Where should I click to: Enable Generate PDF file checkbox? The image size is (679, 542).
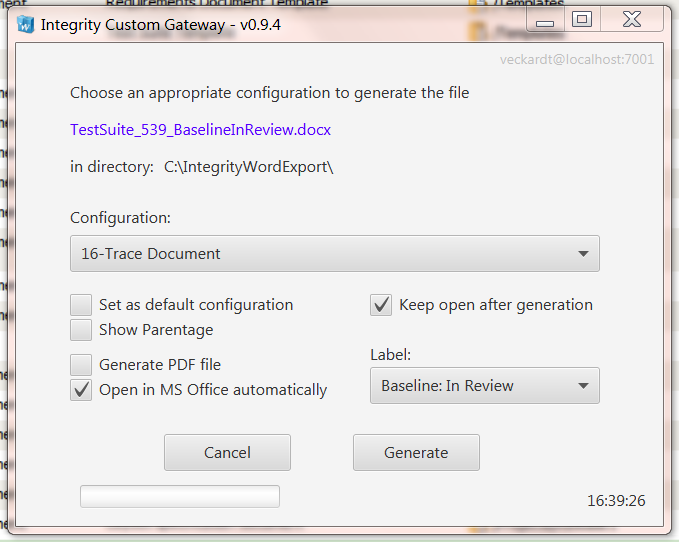81,365
